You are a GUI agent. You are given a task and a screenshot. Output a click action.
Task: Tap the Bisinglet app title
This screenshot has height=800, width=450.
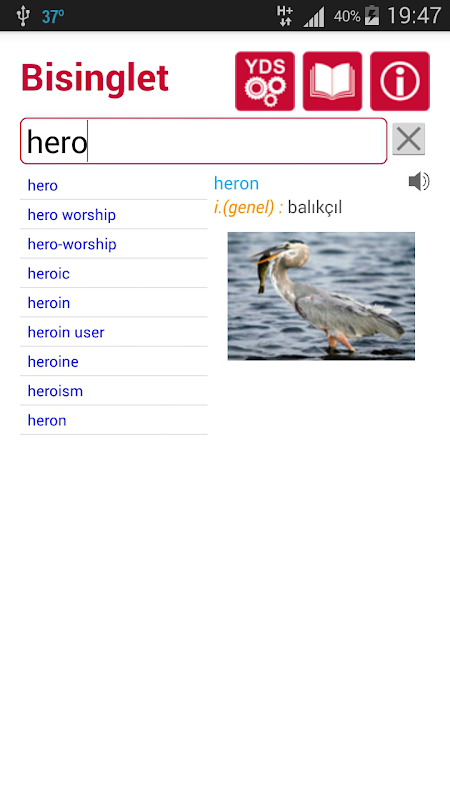coord(95,78)
